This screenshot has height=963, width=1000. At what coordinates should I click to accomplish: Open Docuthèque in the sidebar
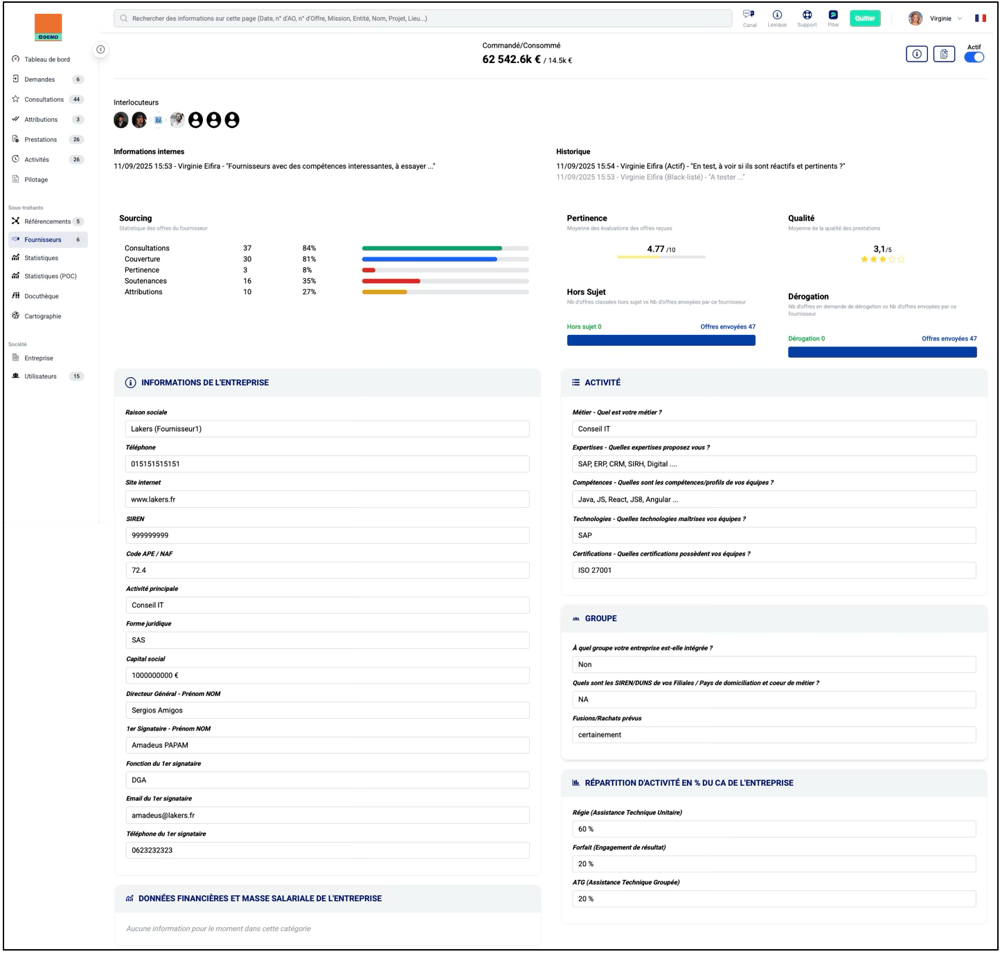[41, 296]
